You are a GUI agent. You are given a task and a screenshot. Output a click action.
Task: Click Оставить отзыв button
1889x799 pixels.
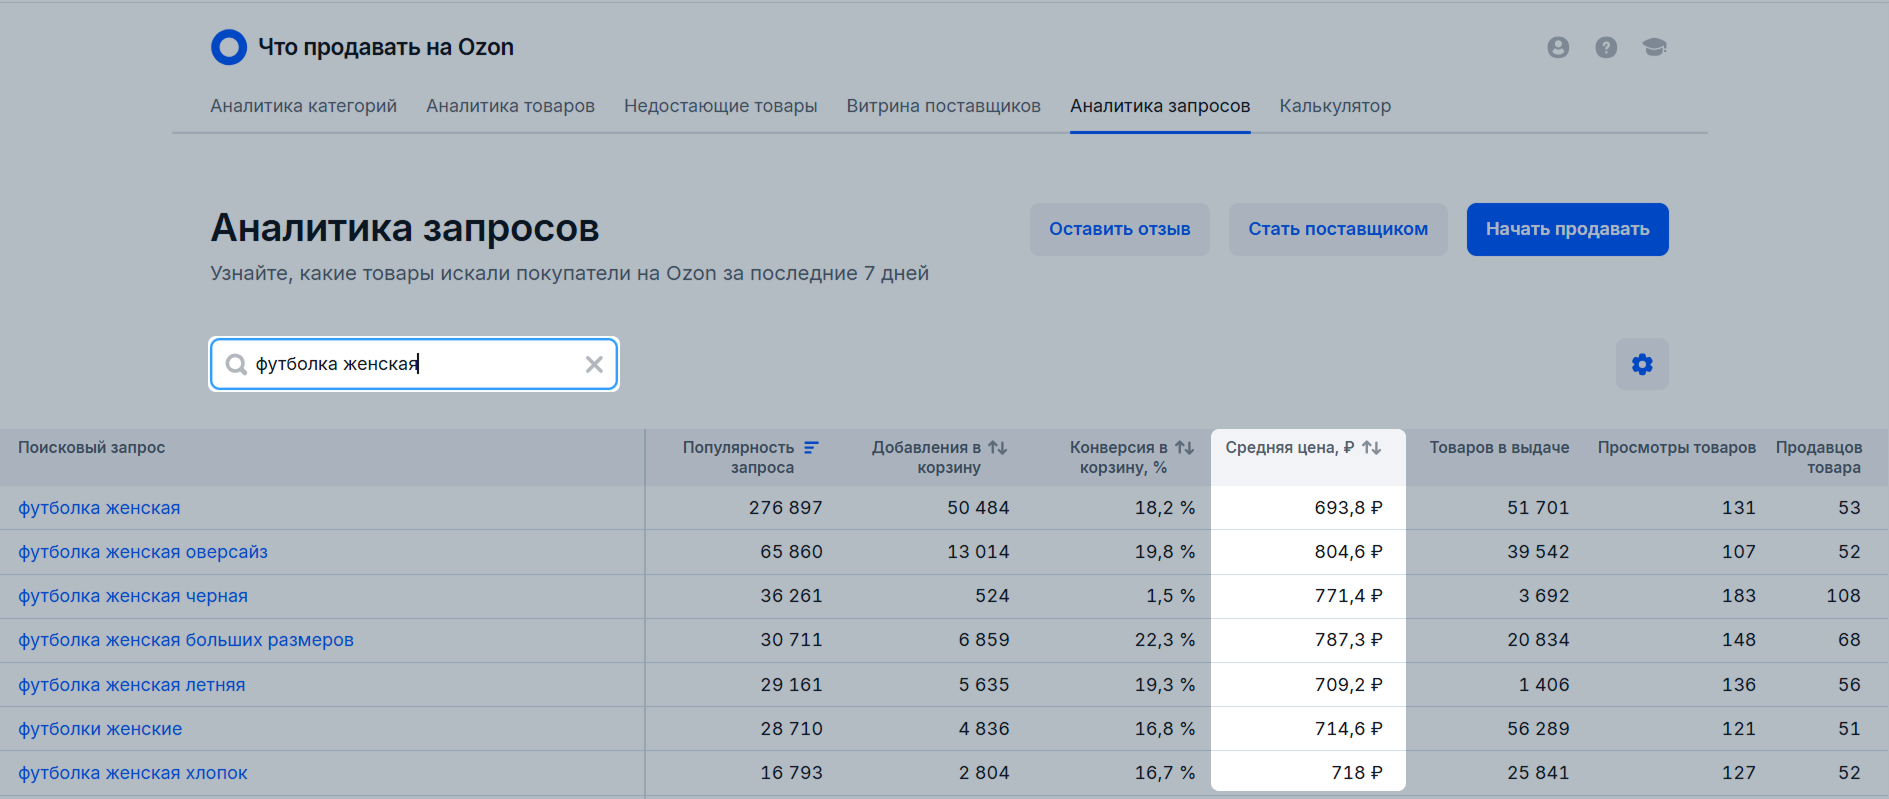point(1119,229)
